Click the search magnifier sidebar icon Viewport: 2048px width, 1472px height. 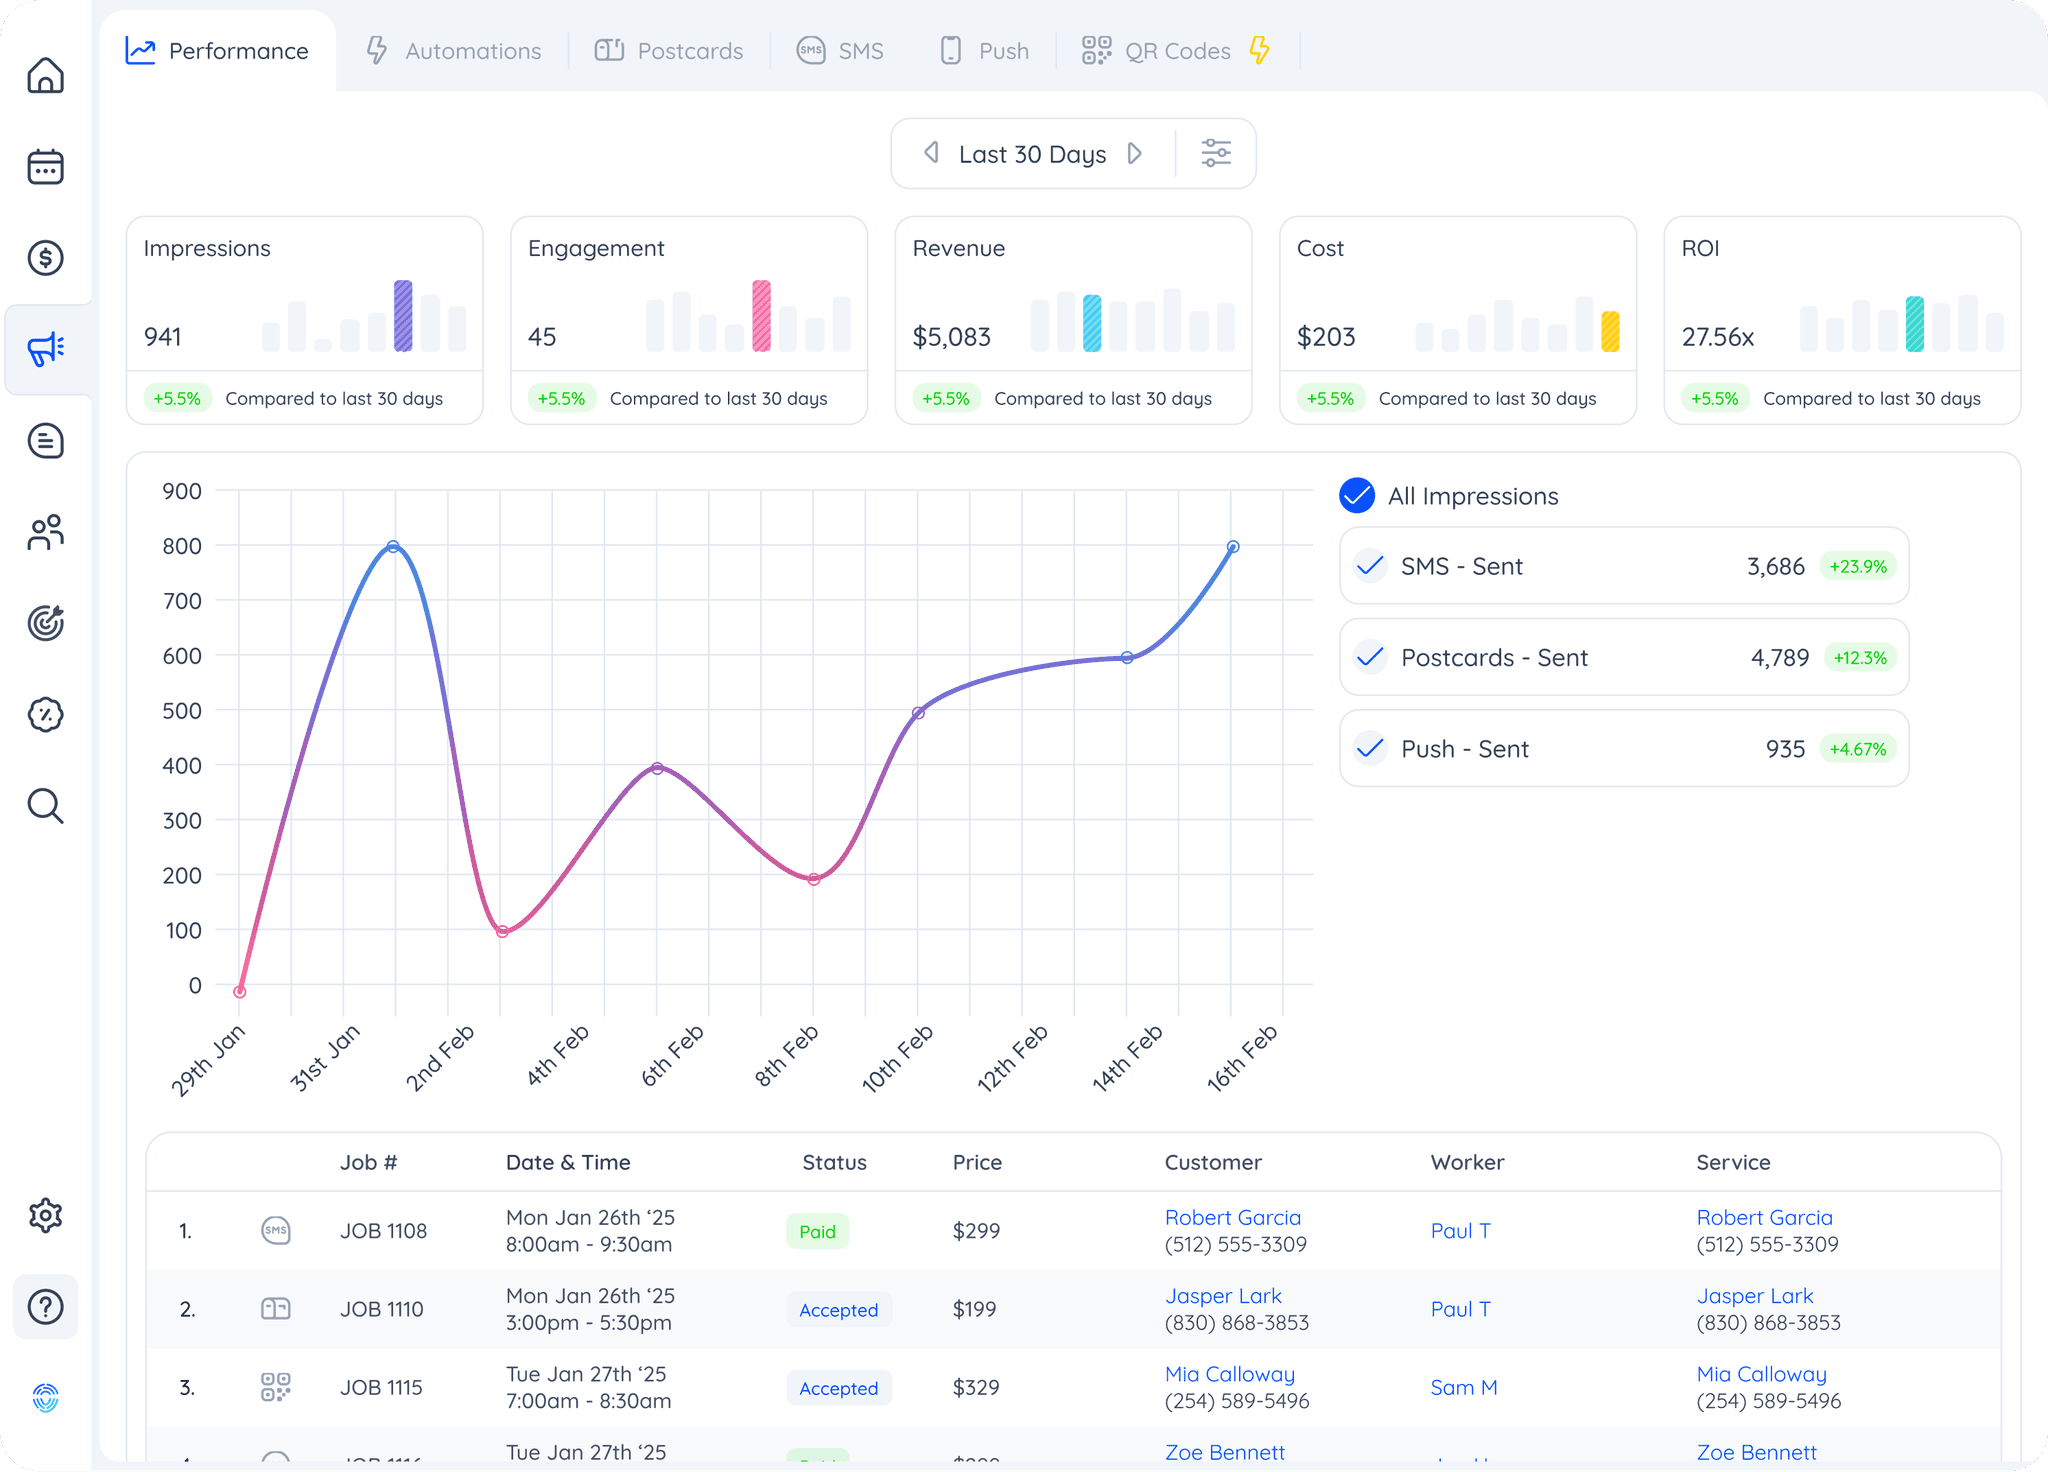coord(45,806)
